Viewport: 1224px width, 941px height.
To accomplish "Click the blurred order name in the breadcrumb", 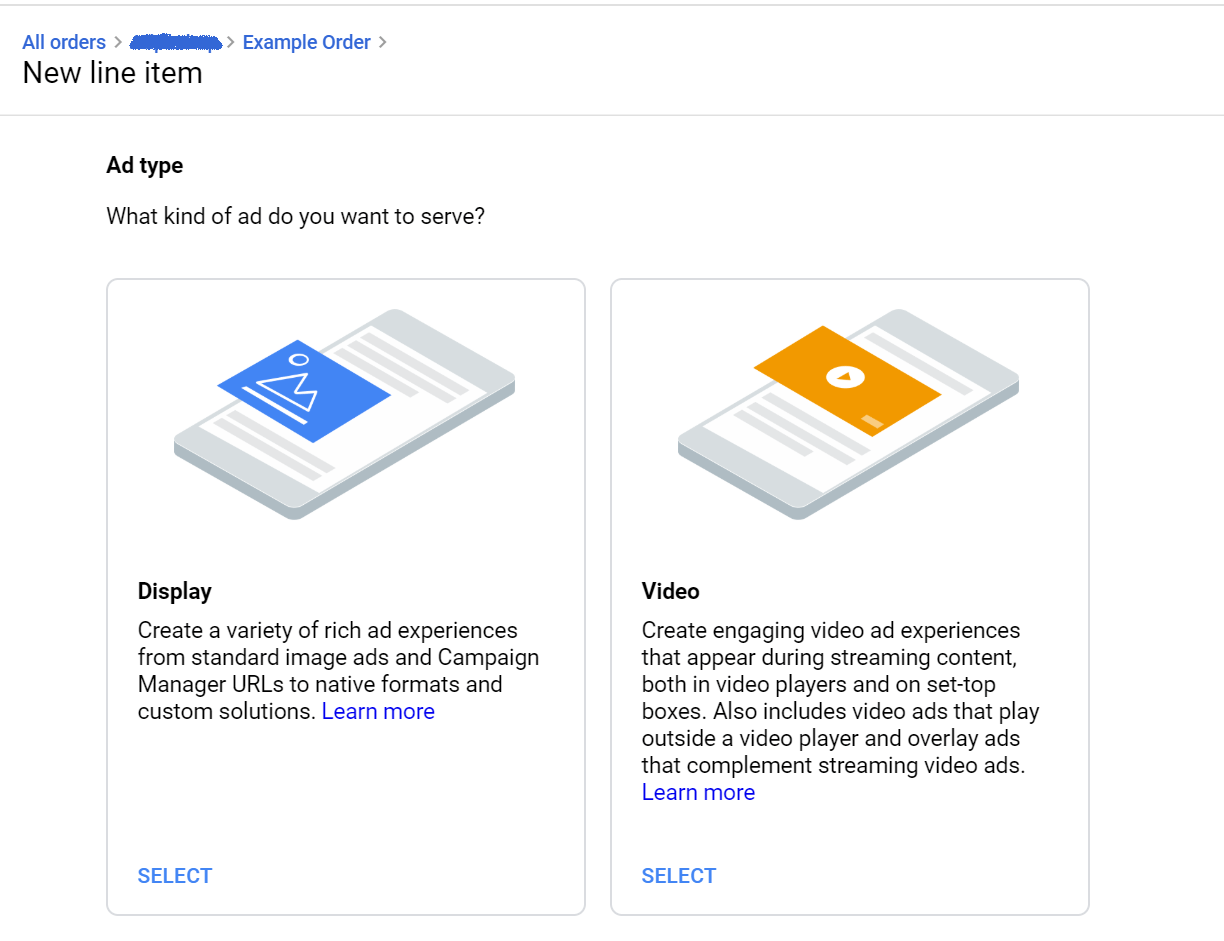I will 176,42.
